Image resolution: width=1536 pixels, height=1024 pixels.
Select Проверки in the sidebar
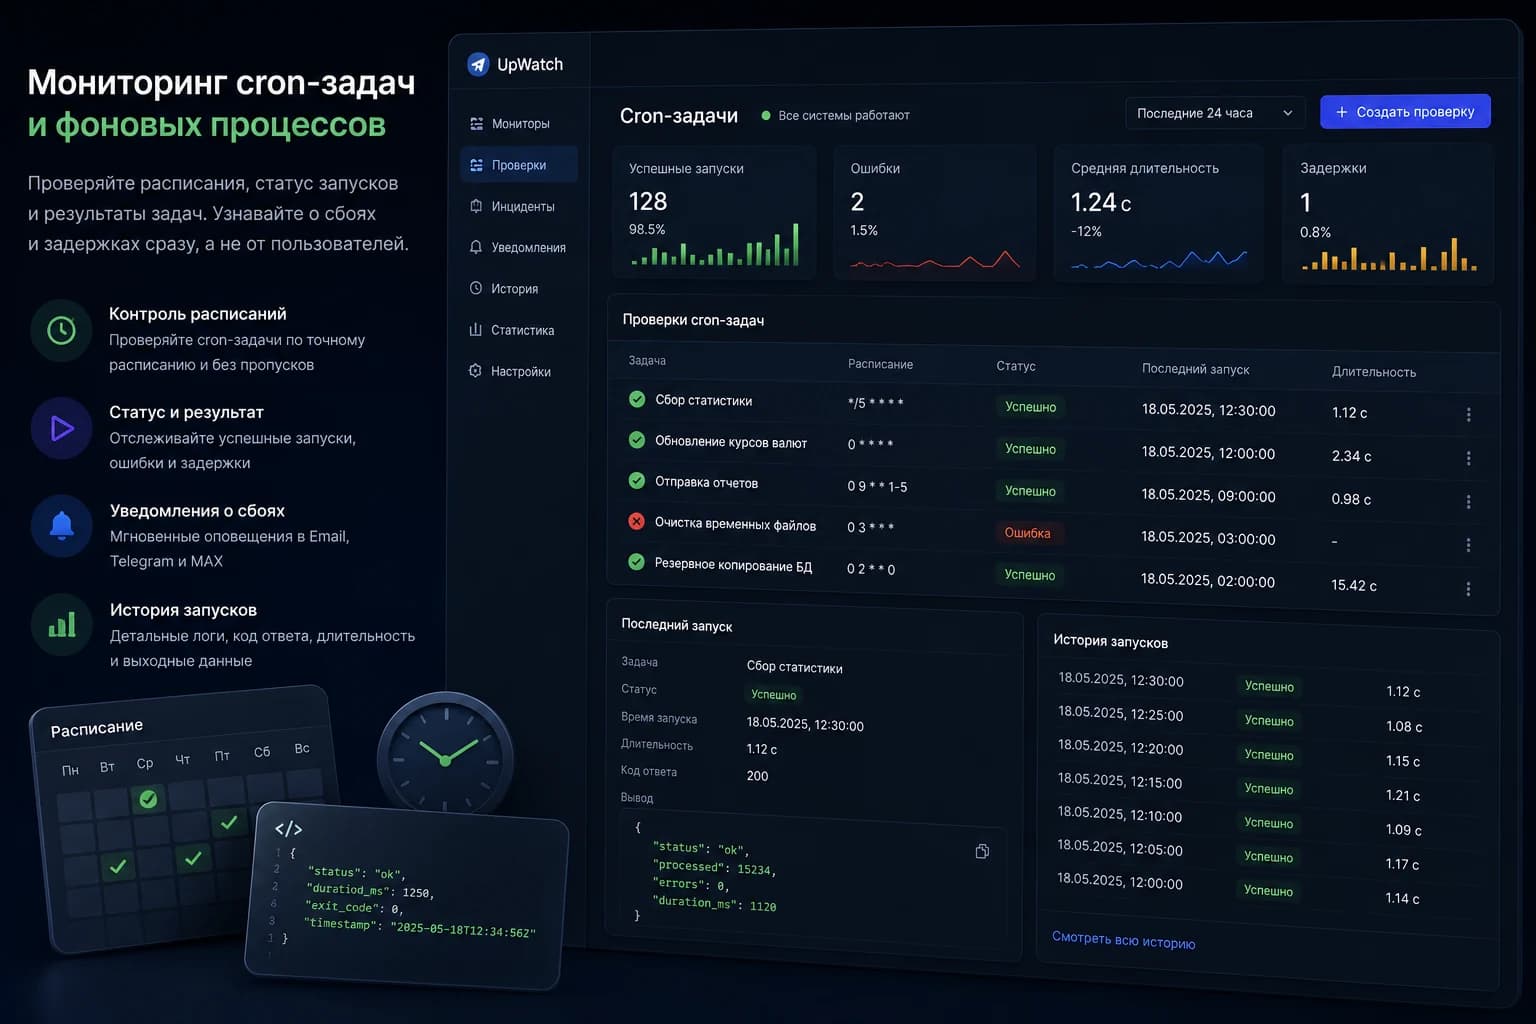519,165
